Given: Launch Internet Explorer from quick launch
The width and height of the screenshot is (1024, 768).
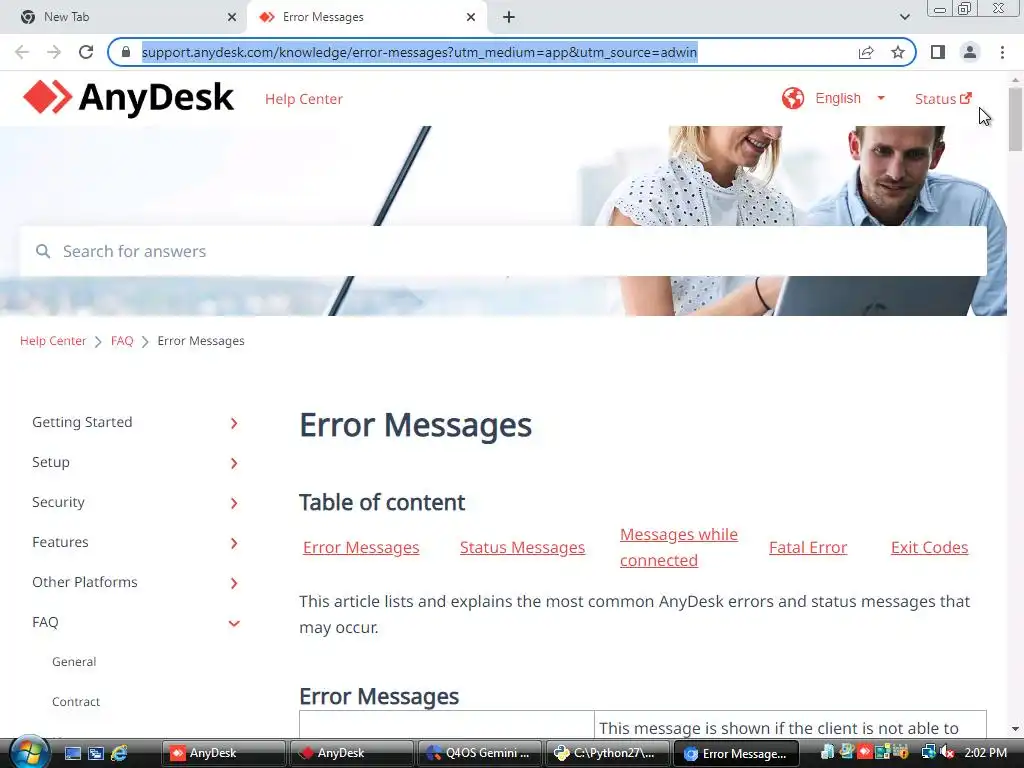Looking at the screenshot, I should (x=119, y=754).
